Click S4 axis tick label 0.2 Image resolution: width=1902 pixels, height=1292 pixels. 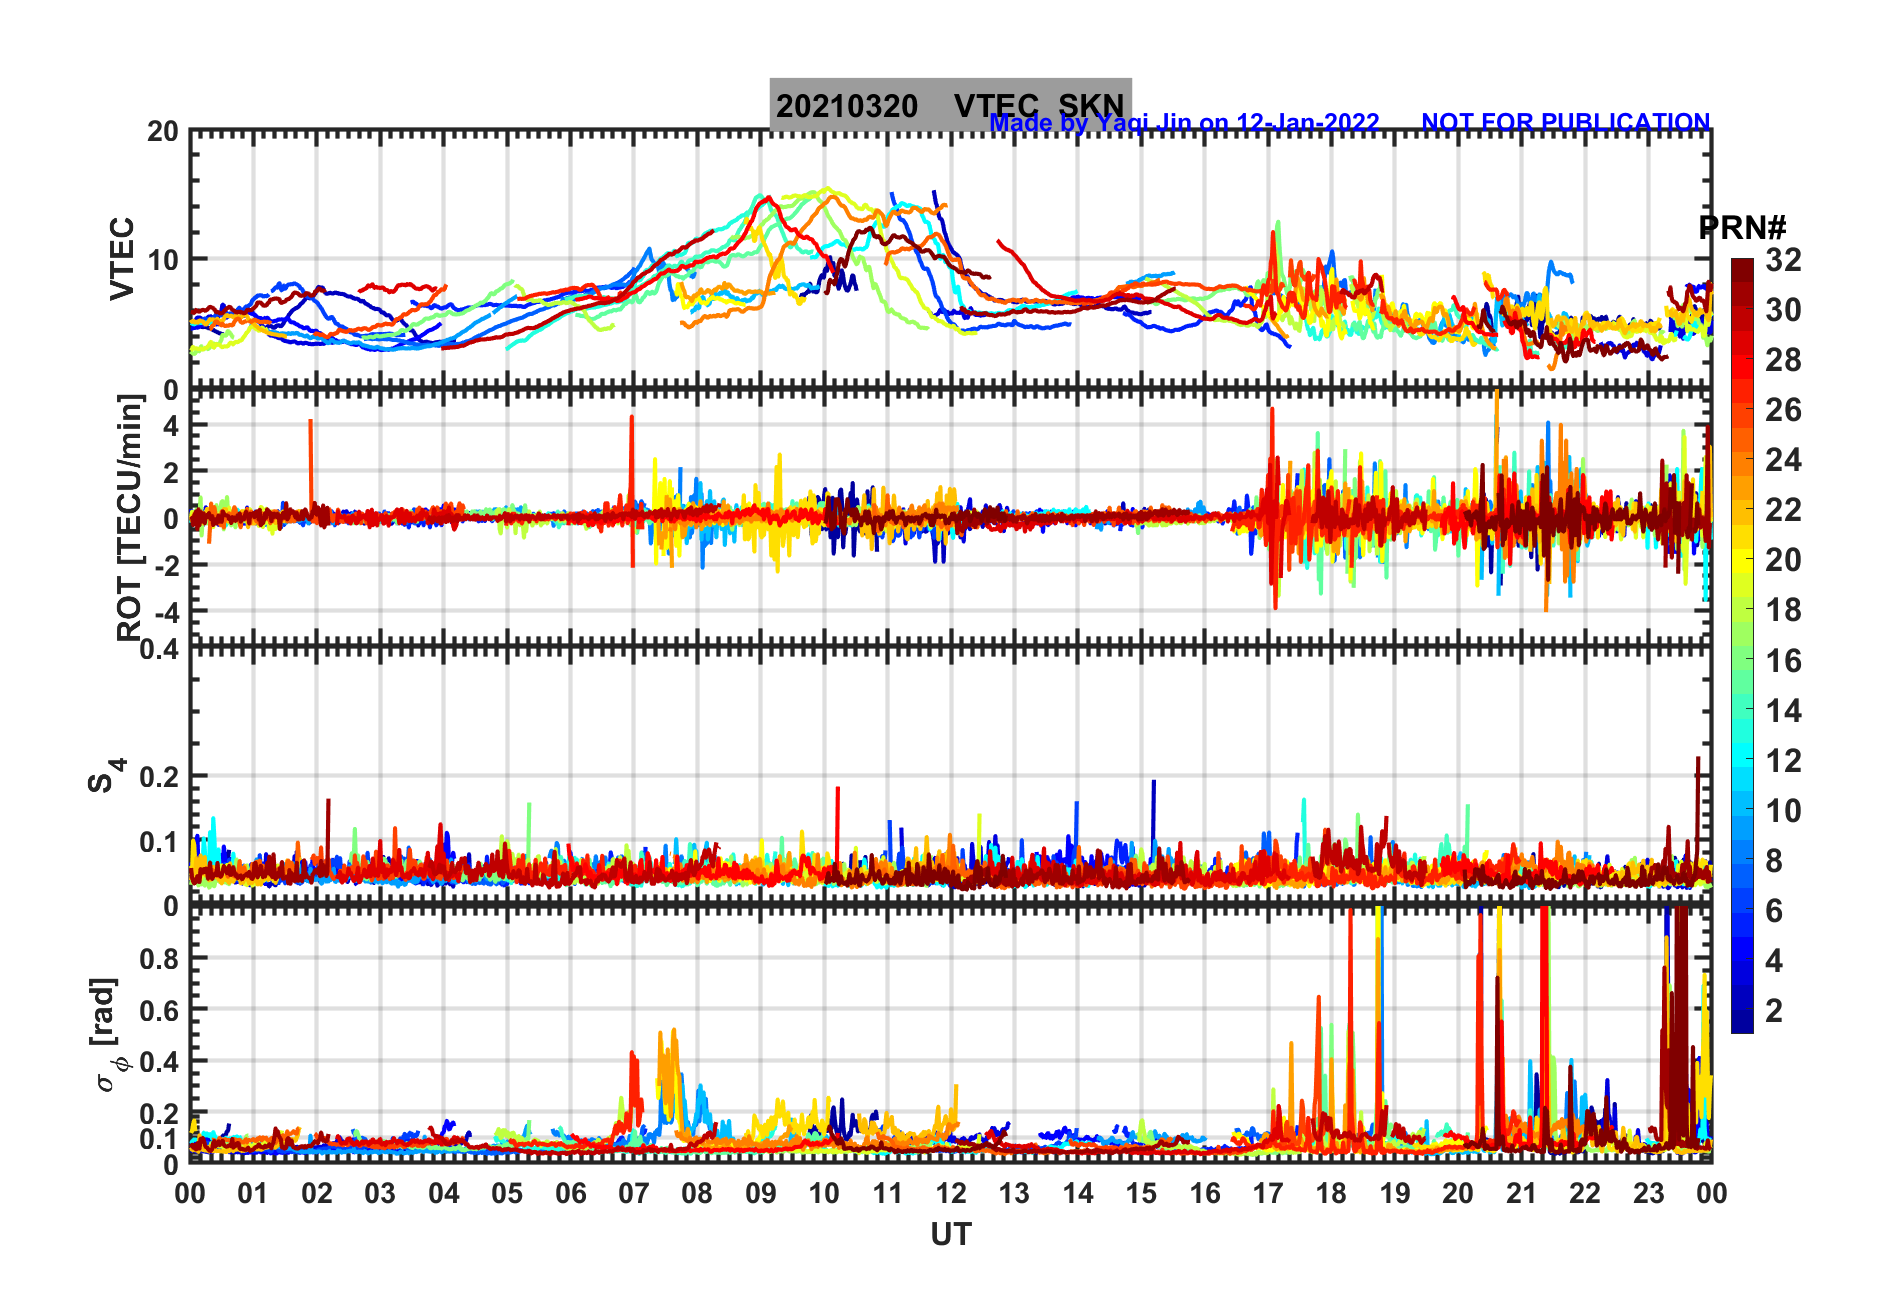tap(159, 776)
